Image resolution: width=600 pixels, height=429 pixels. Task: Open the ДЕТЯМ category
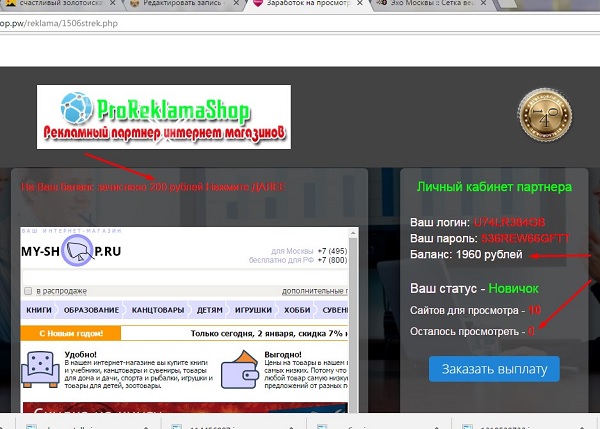click(209, 310)
